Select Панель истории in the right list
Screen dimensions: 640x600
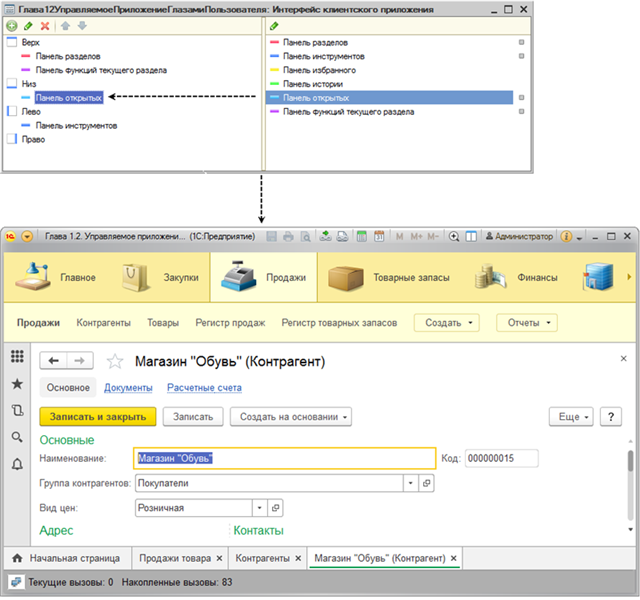(312, 84)
